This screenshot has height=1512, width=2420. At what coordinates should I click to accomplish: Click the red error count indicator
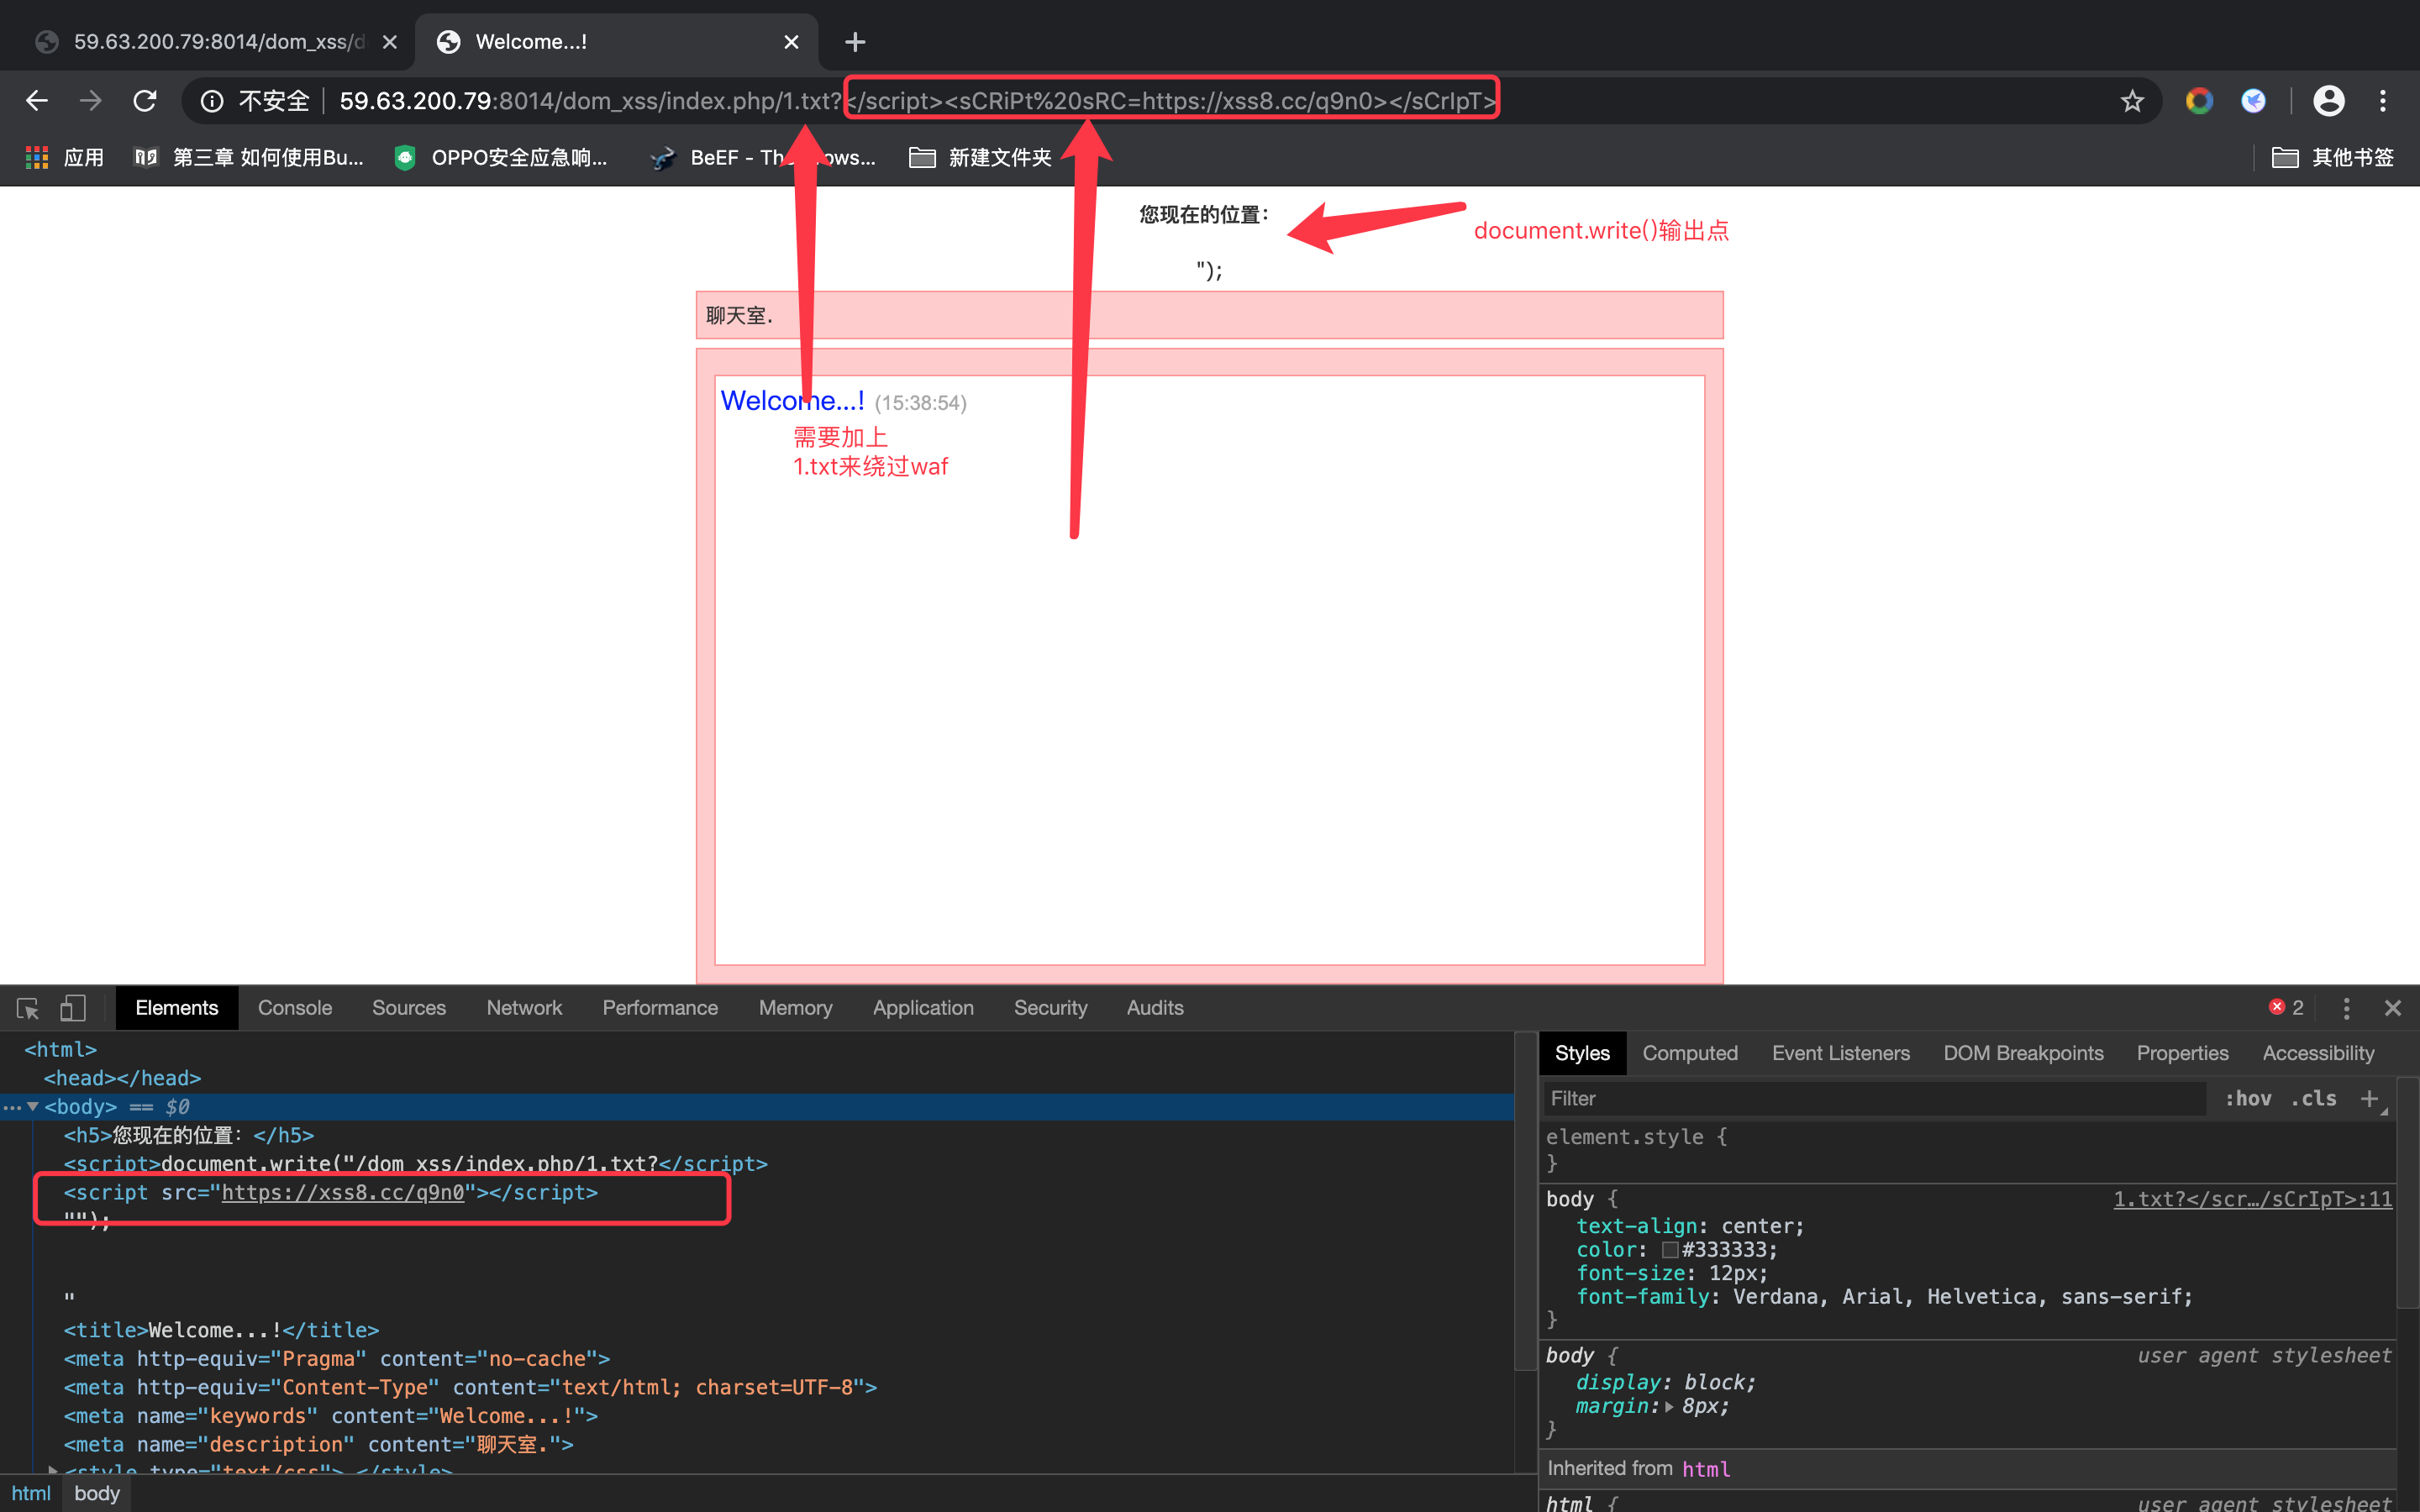pos(2286,1008)
